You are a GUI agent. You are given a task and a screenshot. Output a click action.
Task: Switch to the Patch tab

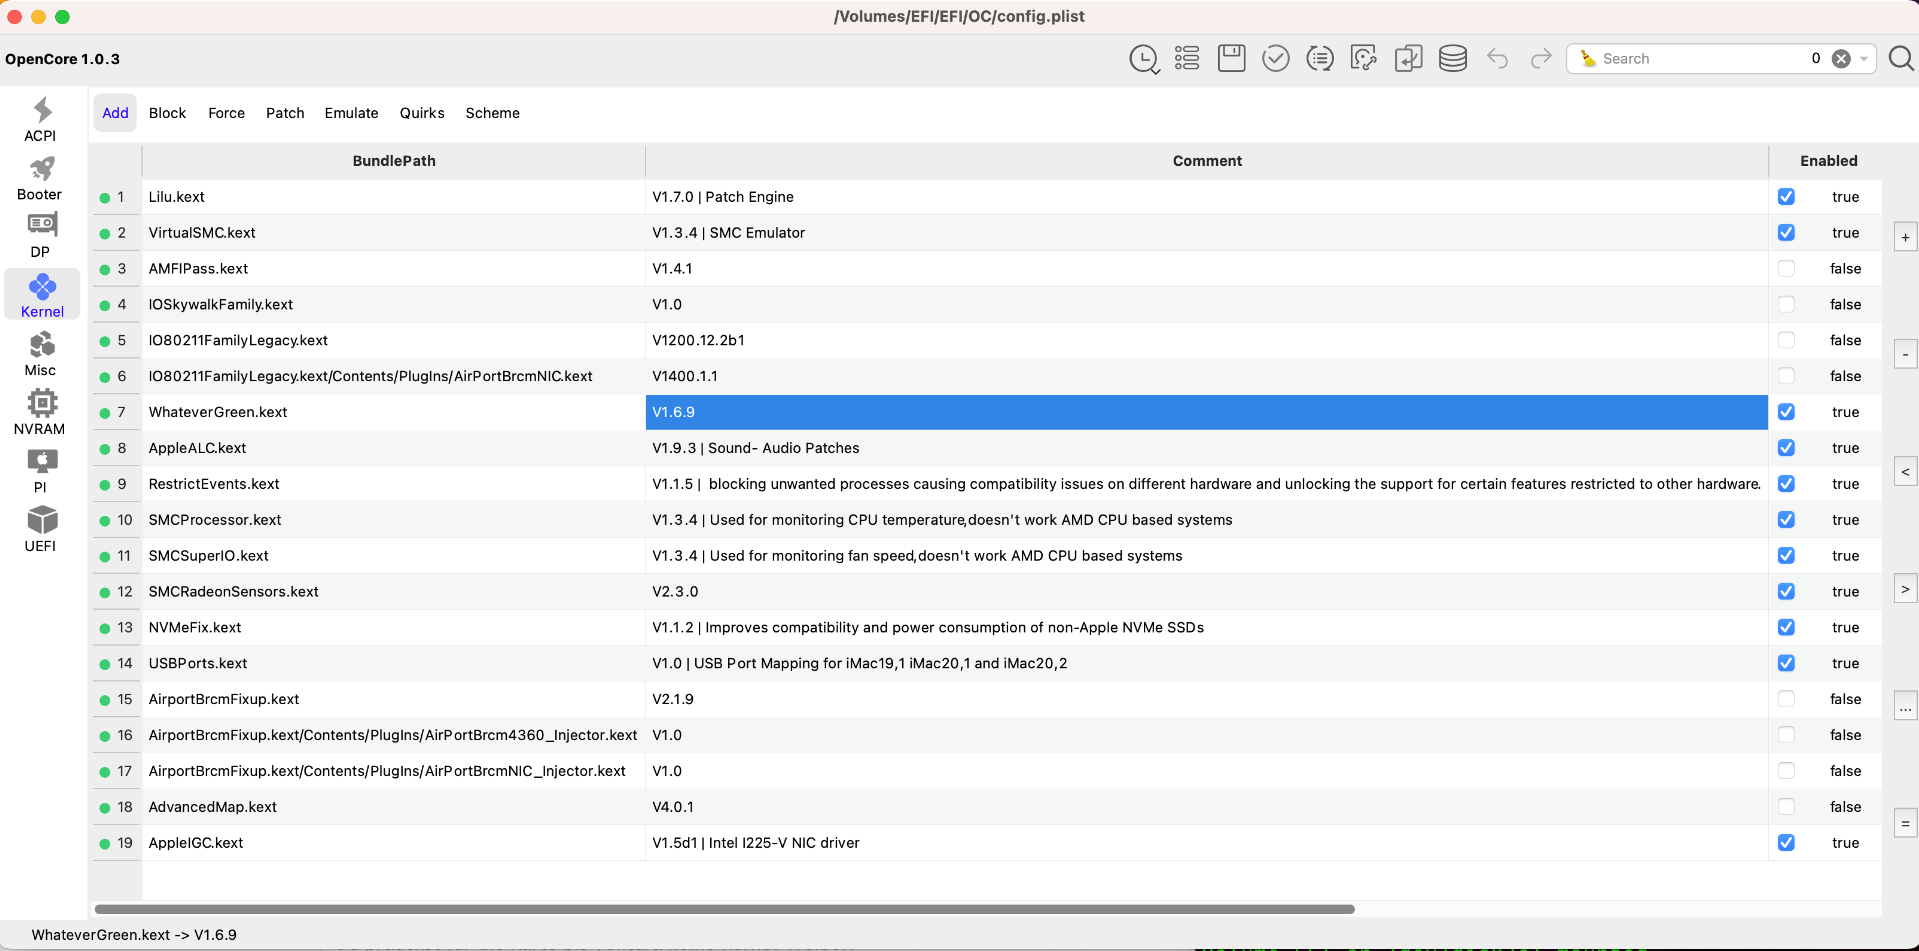(x=285, y=113)
